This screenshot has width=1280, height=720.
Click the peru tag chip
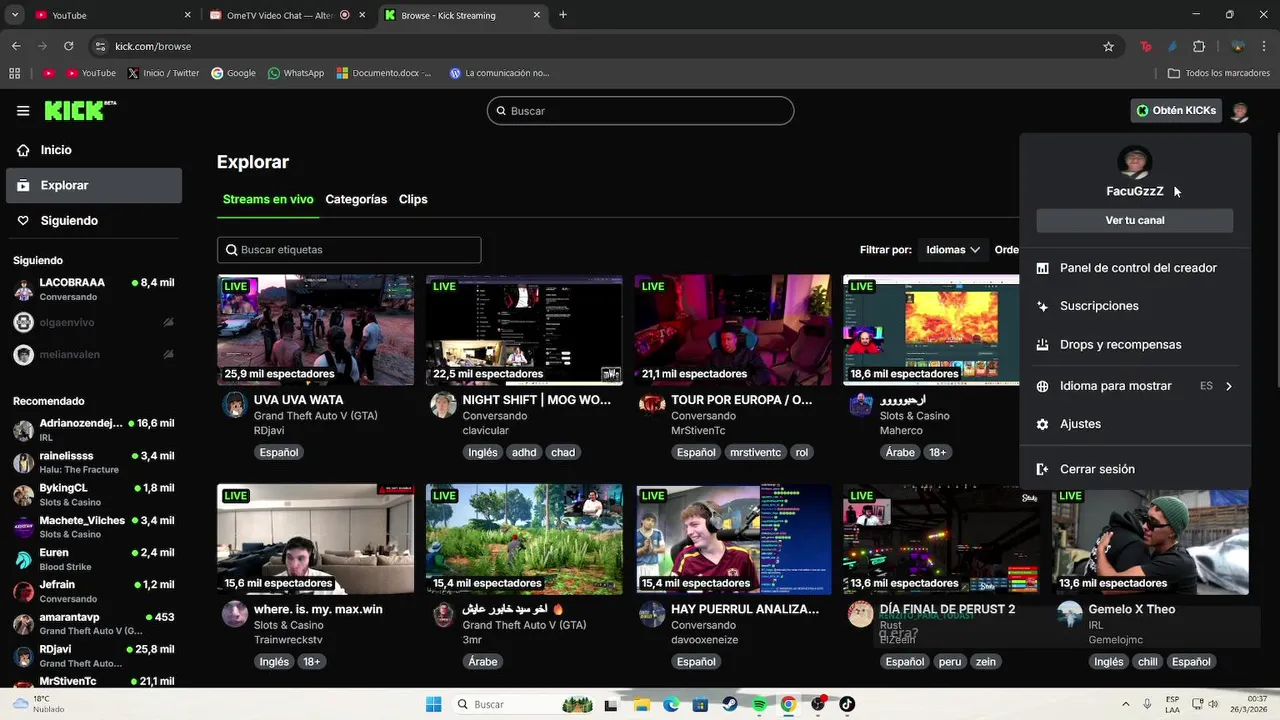coord(950,662)
